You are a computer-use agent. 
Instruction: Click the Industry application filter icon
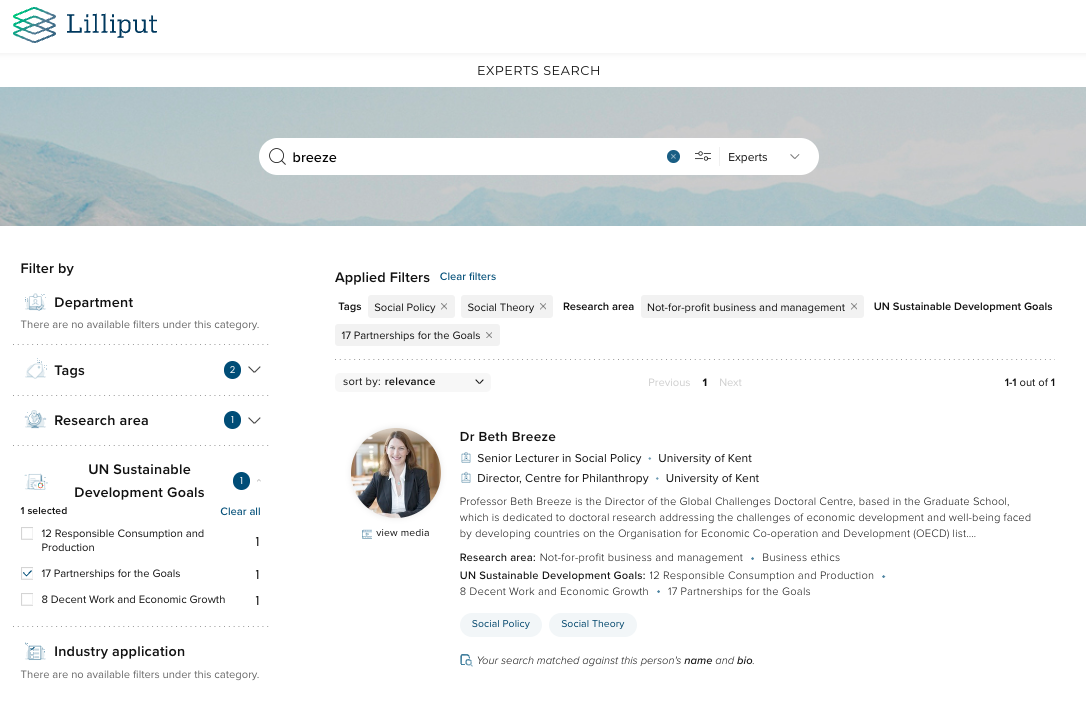(x=35, y=651)
